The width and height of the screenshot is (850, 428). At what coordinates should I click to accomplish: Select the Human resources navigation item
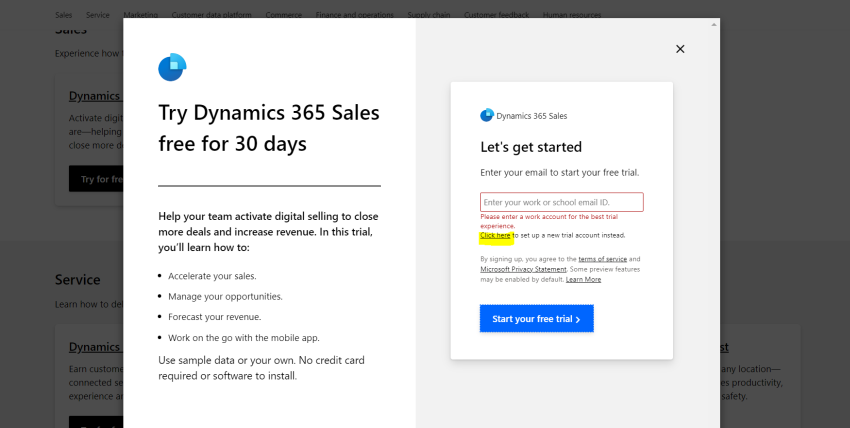pyautogui.click(x=572, y=15)
